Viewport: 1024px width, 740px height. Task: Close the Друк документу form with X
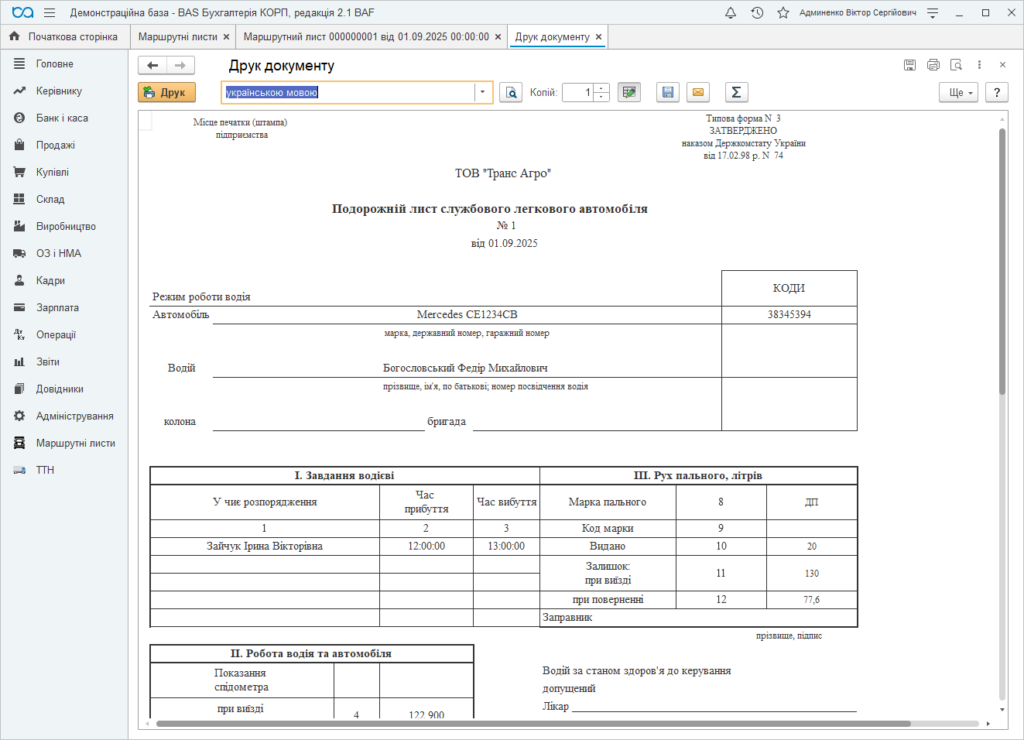click(1002, 65)
